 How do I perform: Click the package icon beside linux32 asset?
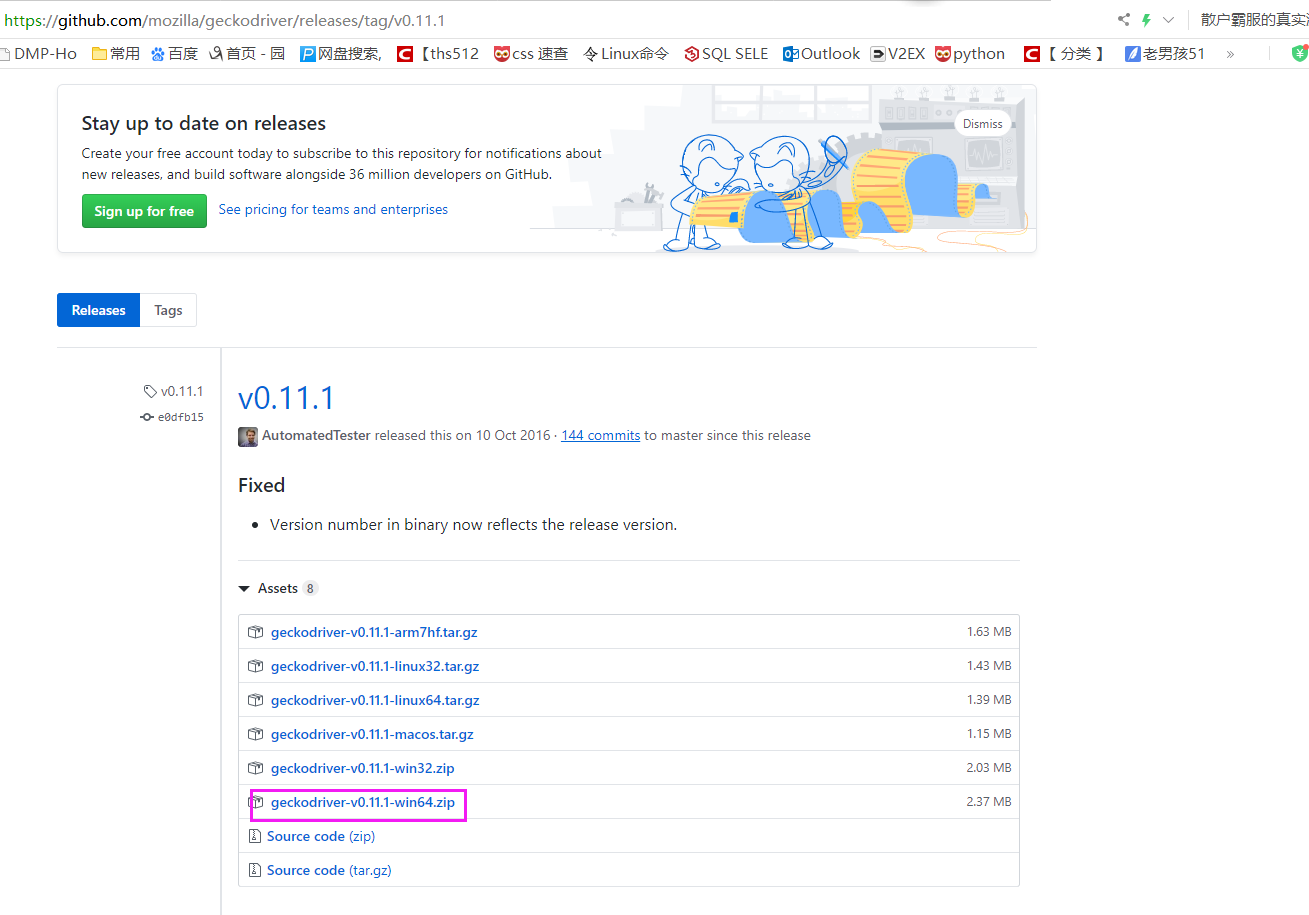point(255,666)
